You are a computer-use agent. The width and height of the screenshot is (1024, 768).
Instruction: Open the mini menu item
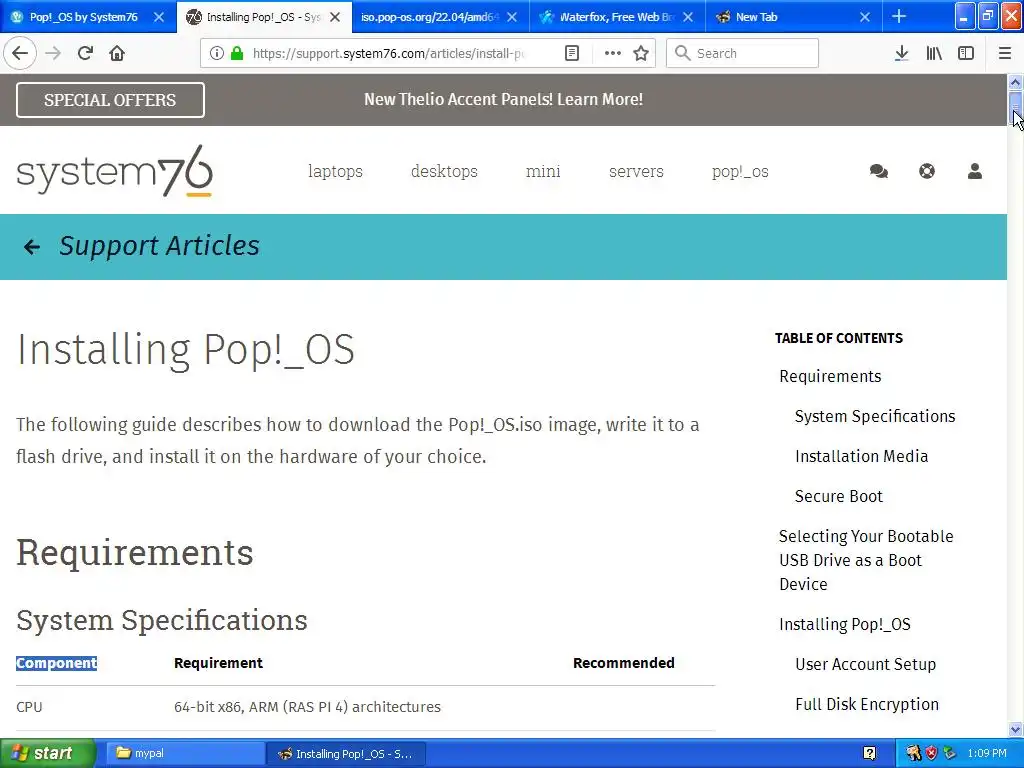pyautogui.click(x=543, y=171)
